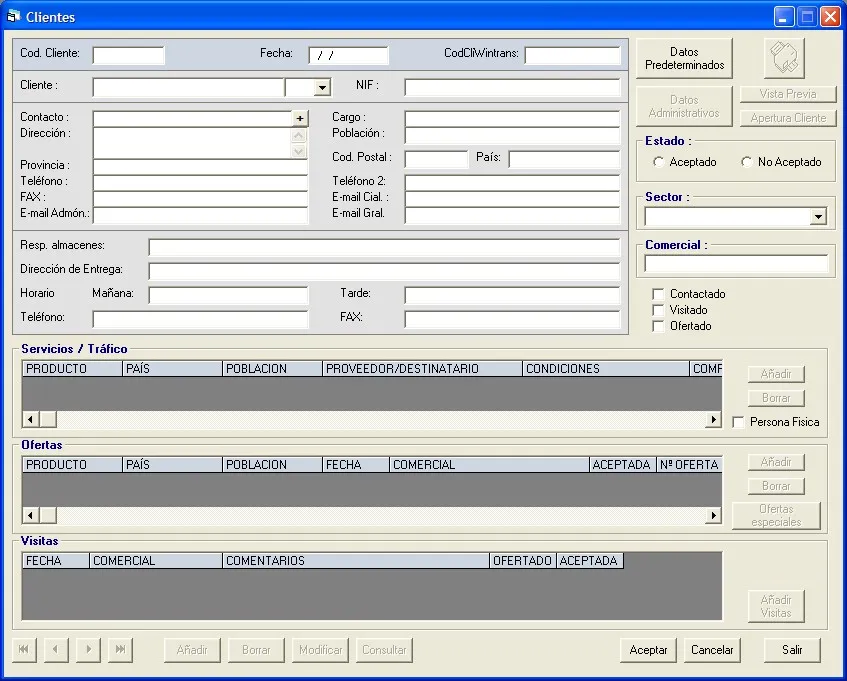The image size is (847, 681).
Task: Check the Contactado checkbox
Action: point(658,294)
